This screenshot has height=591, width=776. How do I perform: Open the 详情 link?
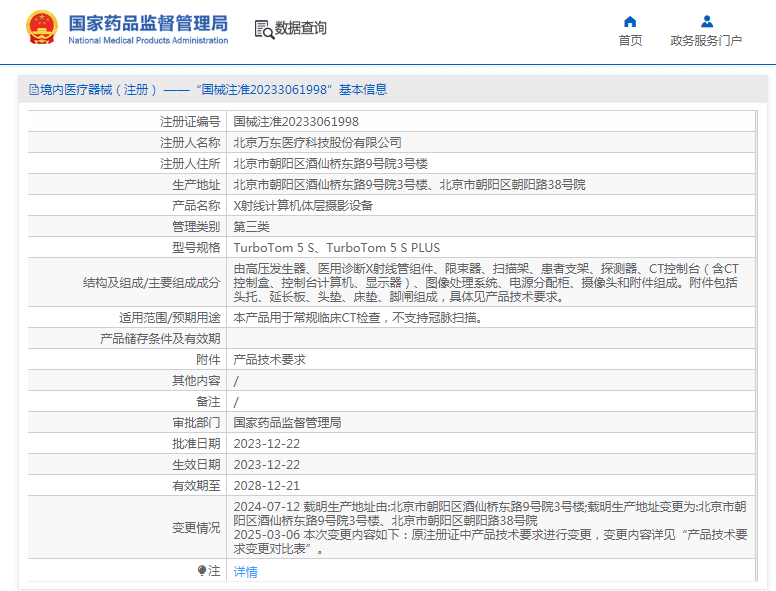tap(245, 572)
